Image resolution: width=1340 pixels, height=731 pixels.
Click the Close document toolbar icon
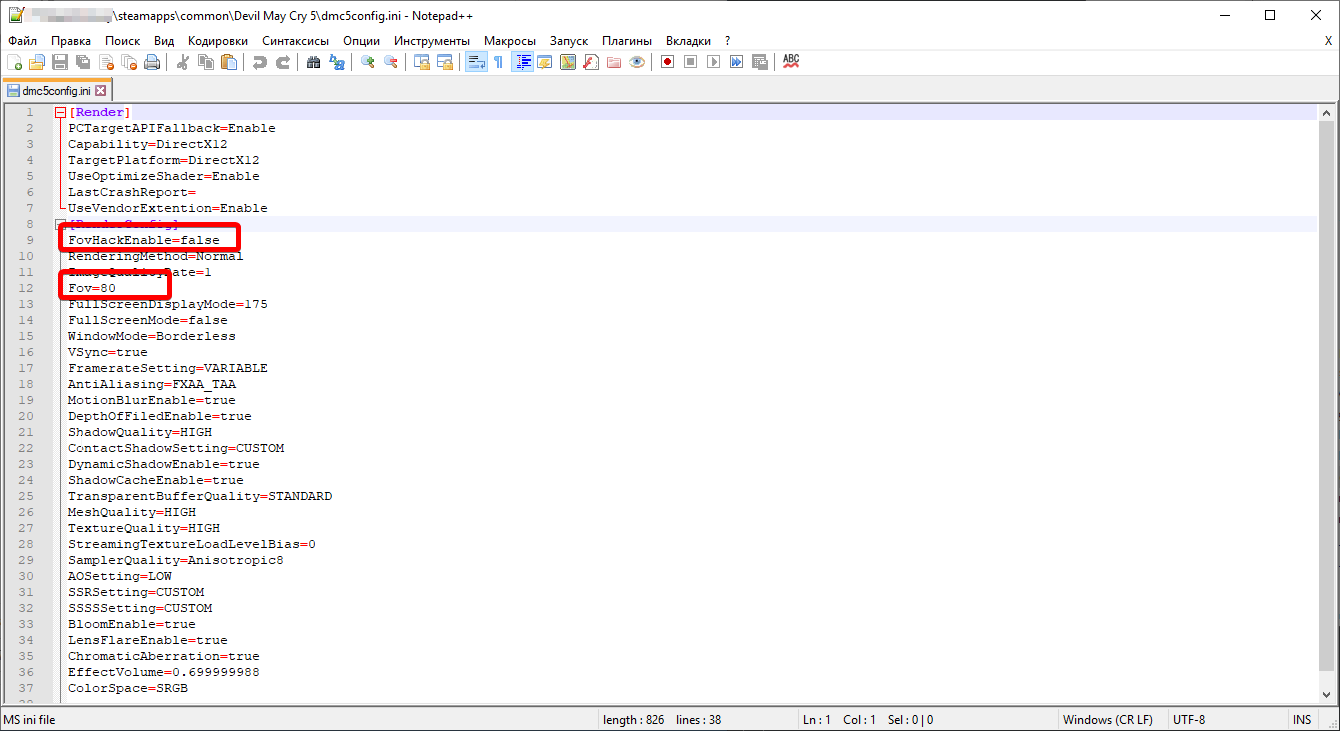point(106,62)
